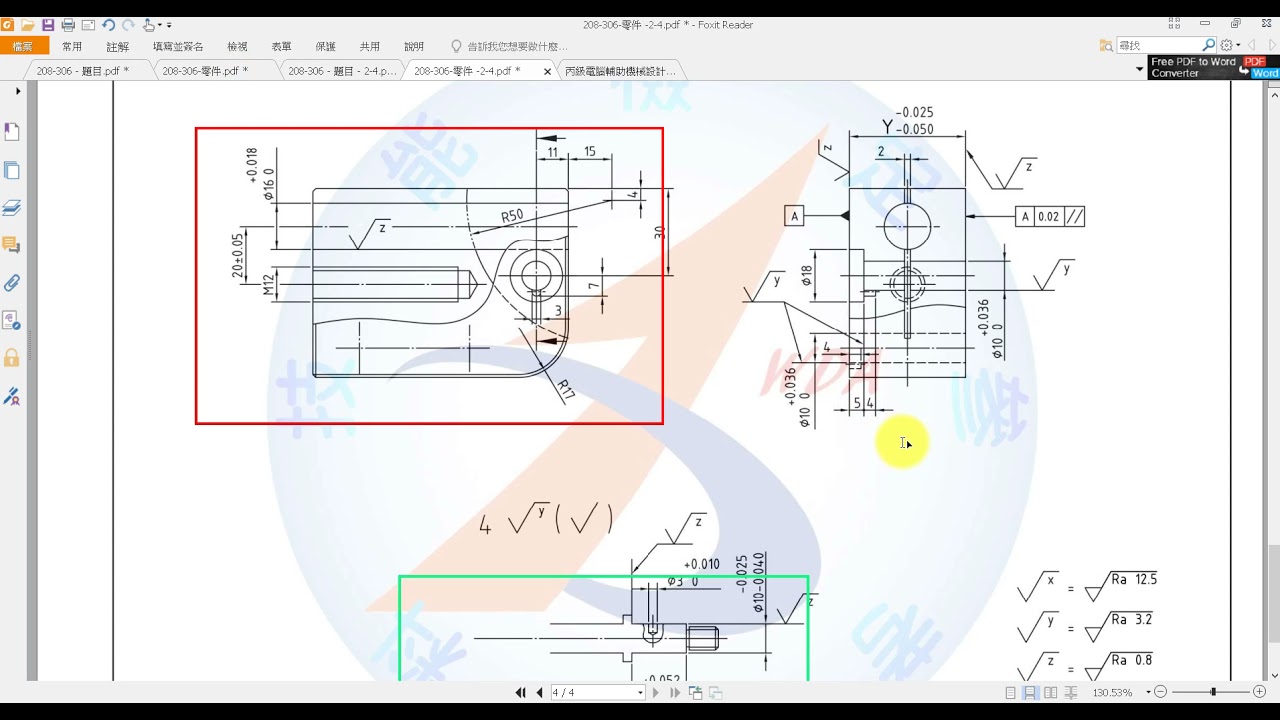Viewport: 1280px width, 720px height.
Task: Go to the previous page
Action: pyautogui.click(x=540, y=692)
